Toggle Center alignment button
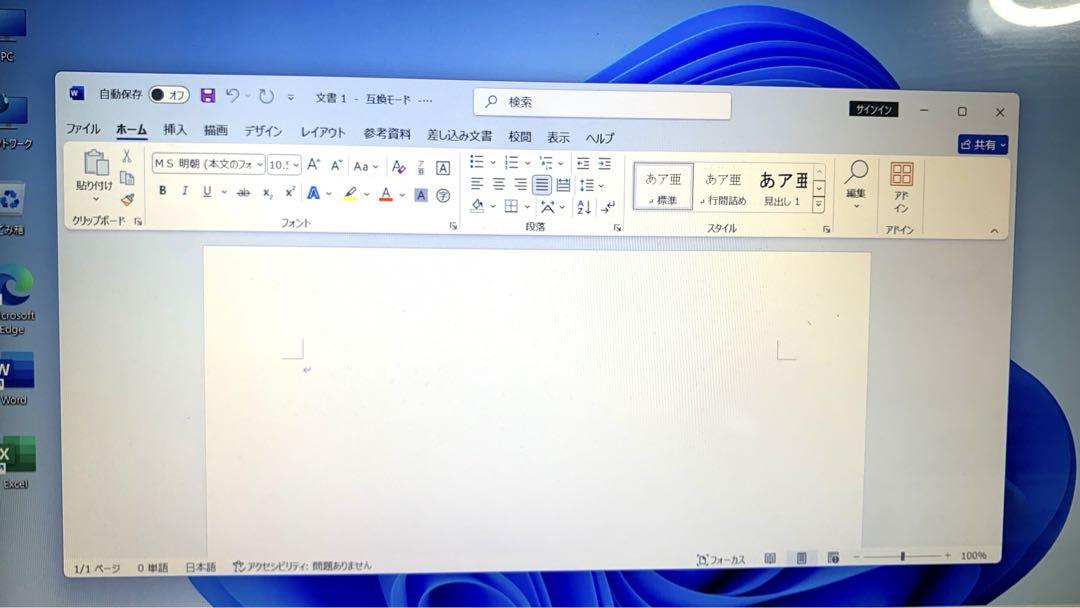Viewport: 1080px width, 608px height. (499, 184)
